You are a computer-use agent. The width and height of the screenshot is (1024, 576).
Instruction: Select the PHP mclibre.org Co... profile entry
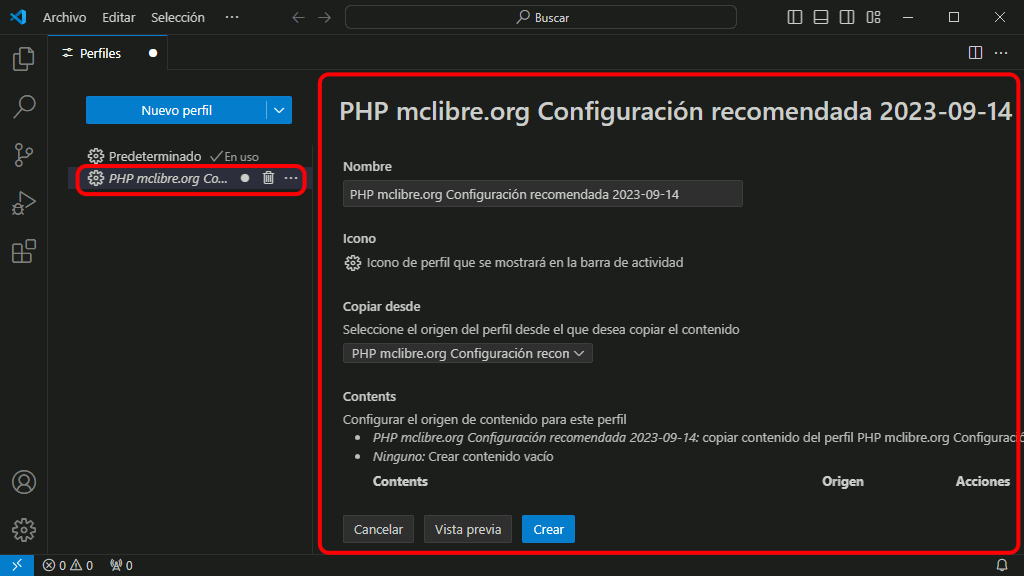(168, 178)
